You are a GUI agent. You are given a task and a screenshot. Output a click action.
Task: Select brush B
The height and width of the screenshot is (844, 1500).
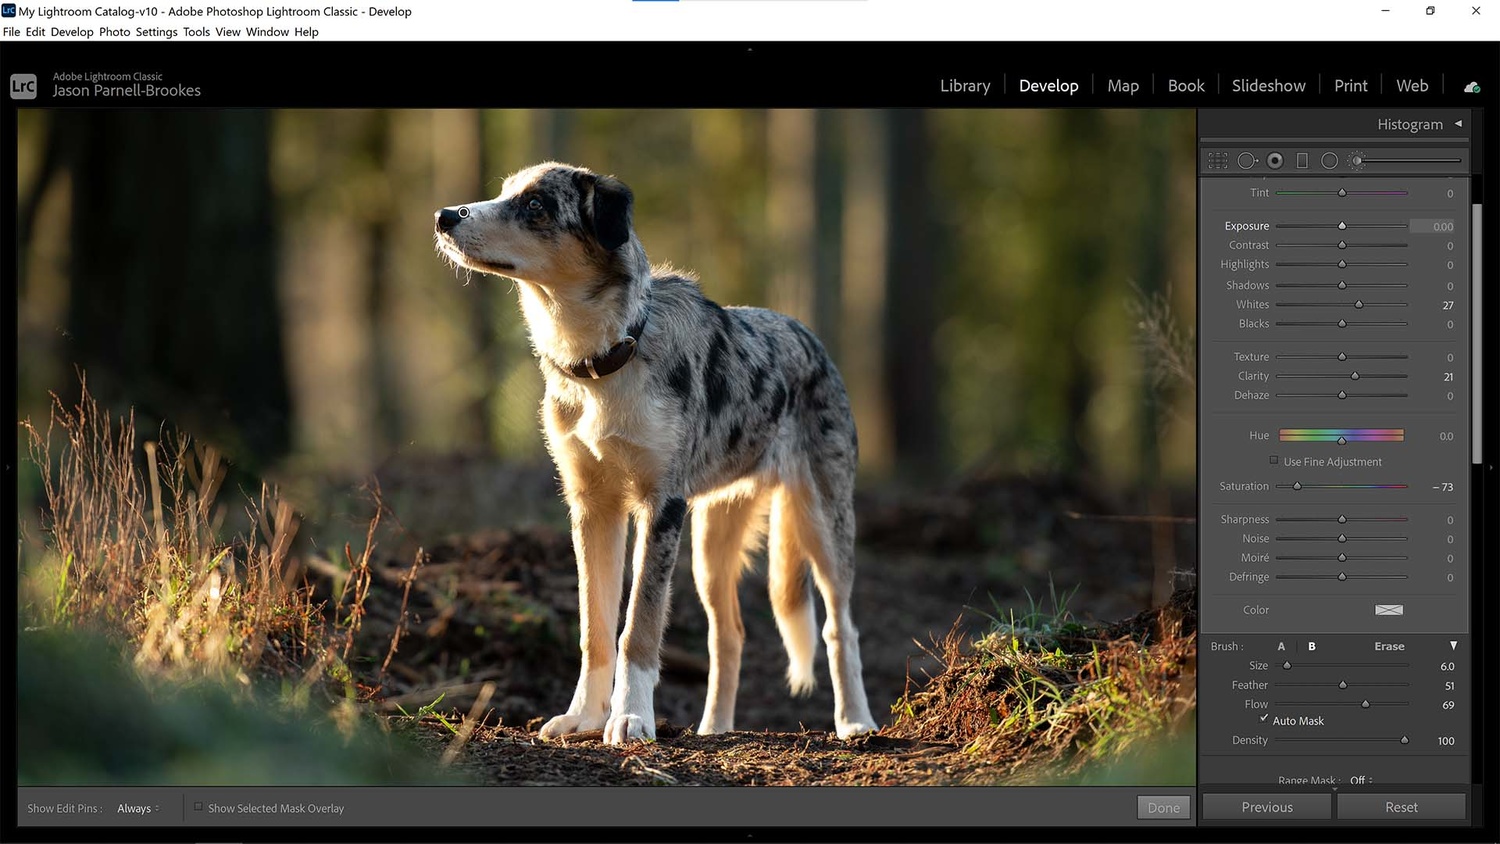pyautogui.click(x=1312, y=646)
